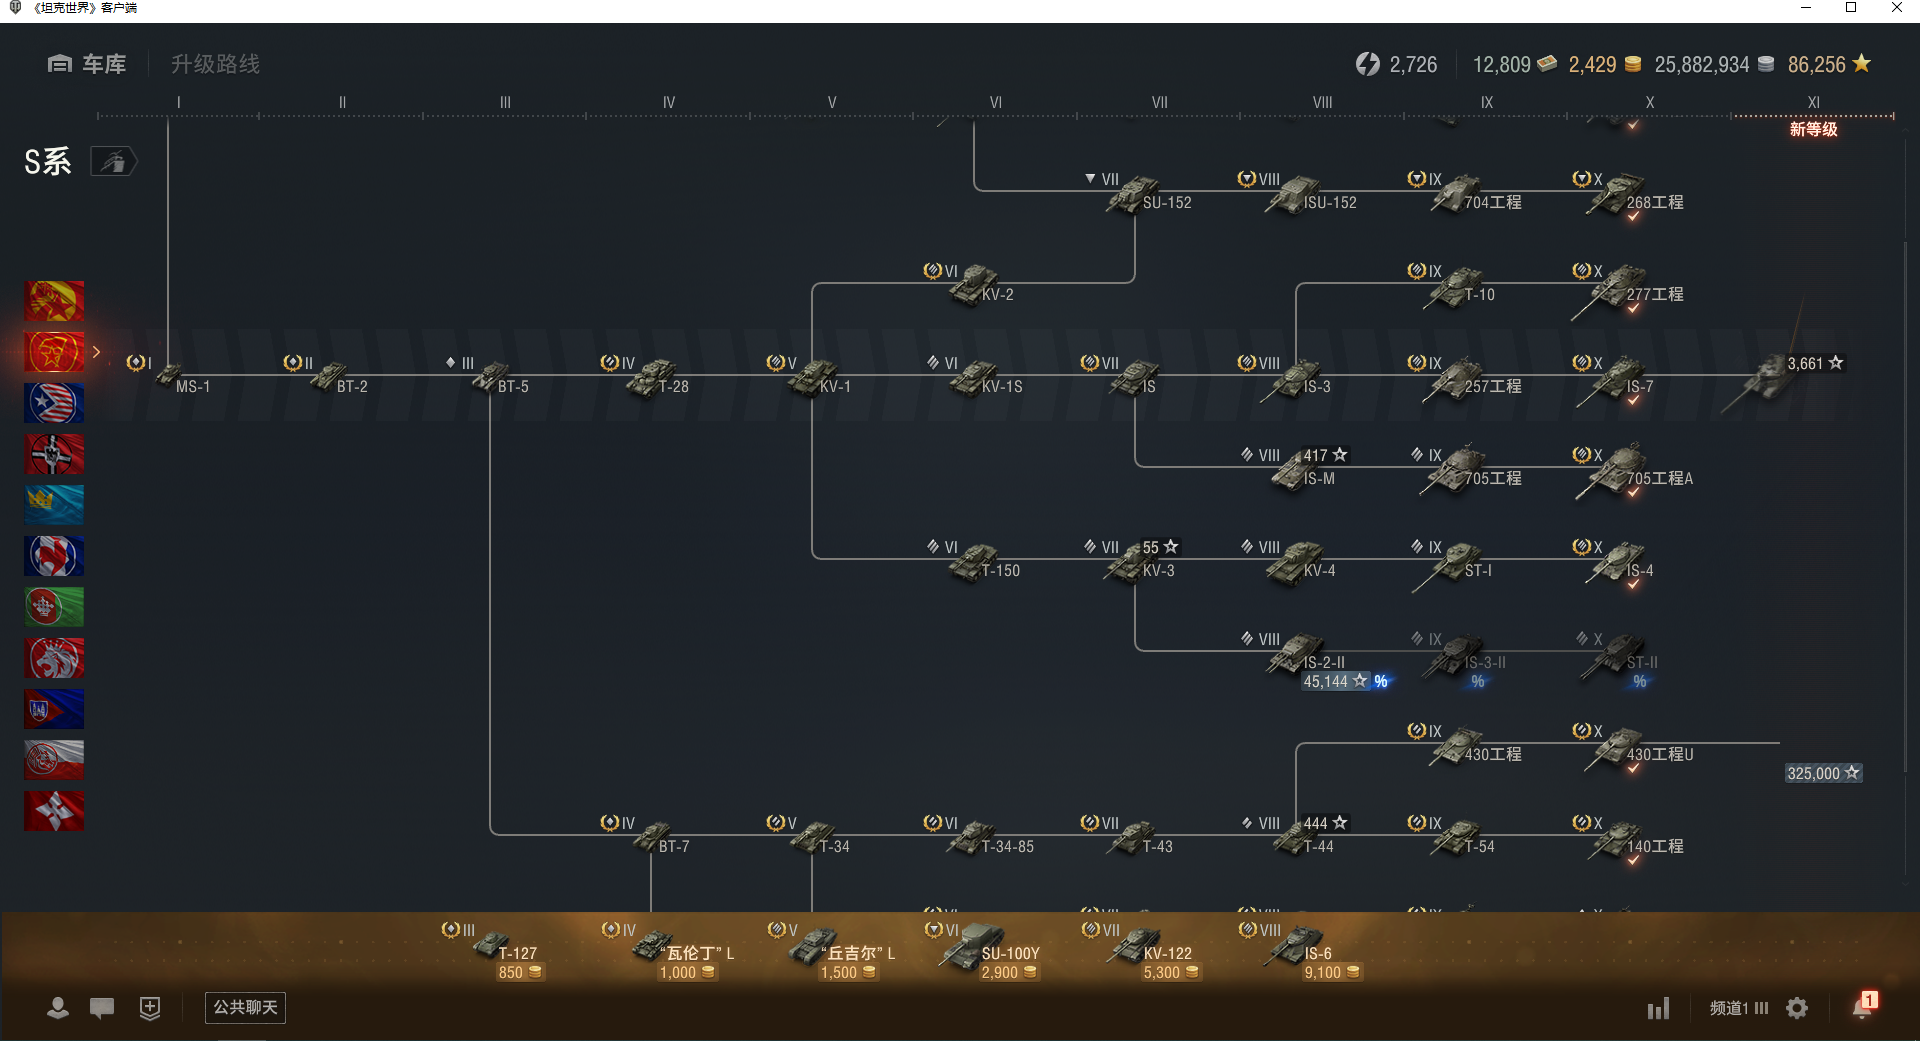Select the Swedish nation flag

tap(54, 505)
